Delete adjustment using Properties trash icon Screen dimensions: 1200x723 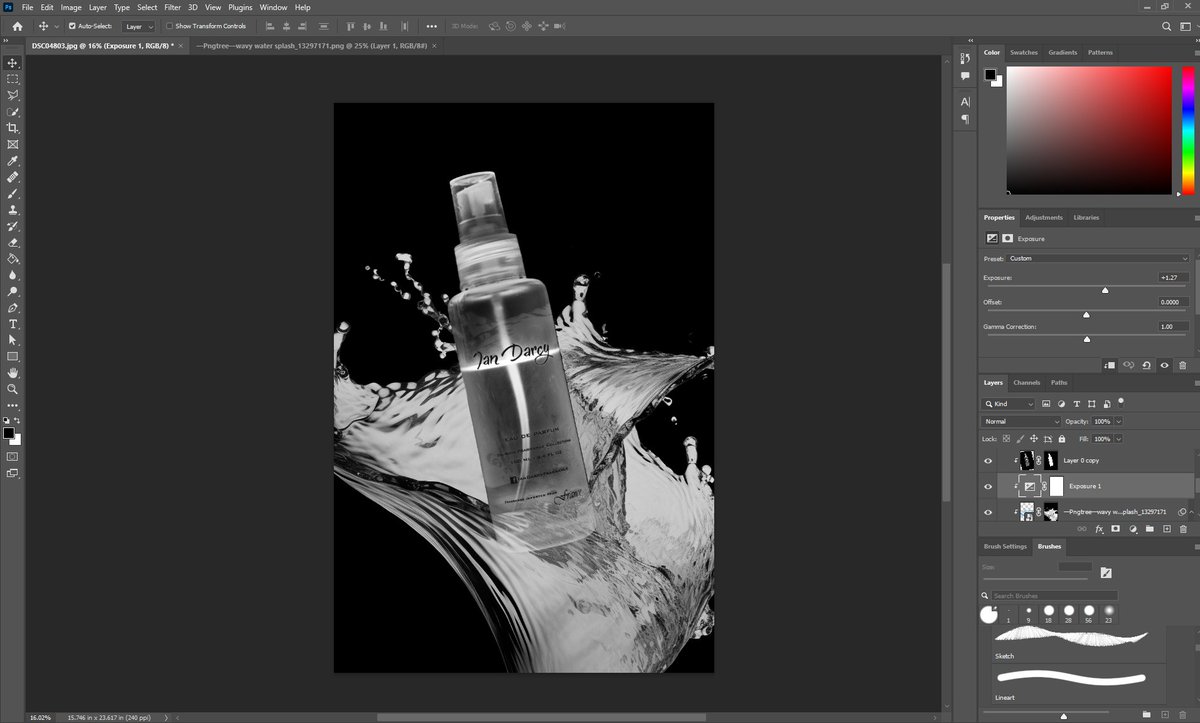click(1183, 366)
